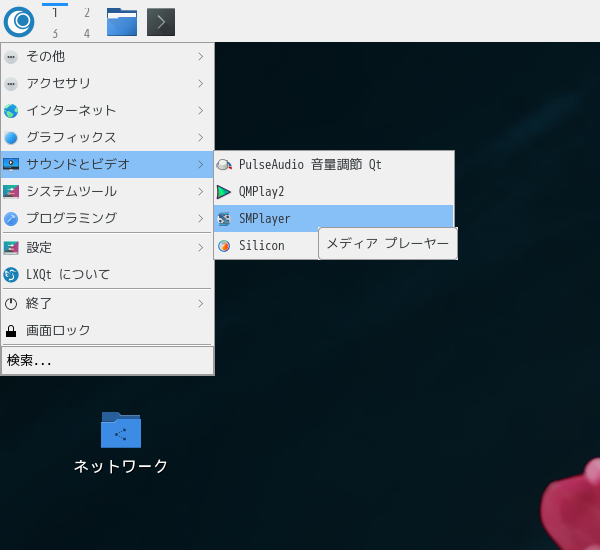Open the インターネット menu category
Image resolution: width=600 pixels, height=550 pixels.
[x=107, y=111]
